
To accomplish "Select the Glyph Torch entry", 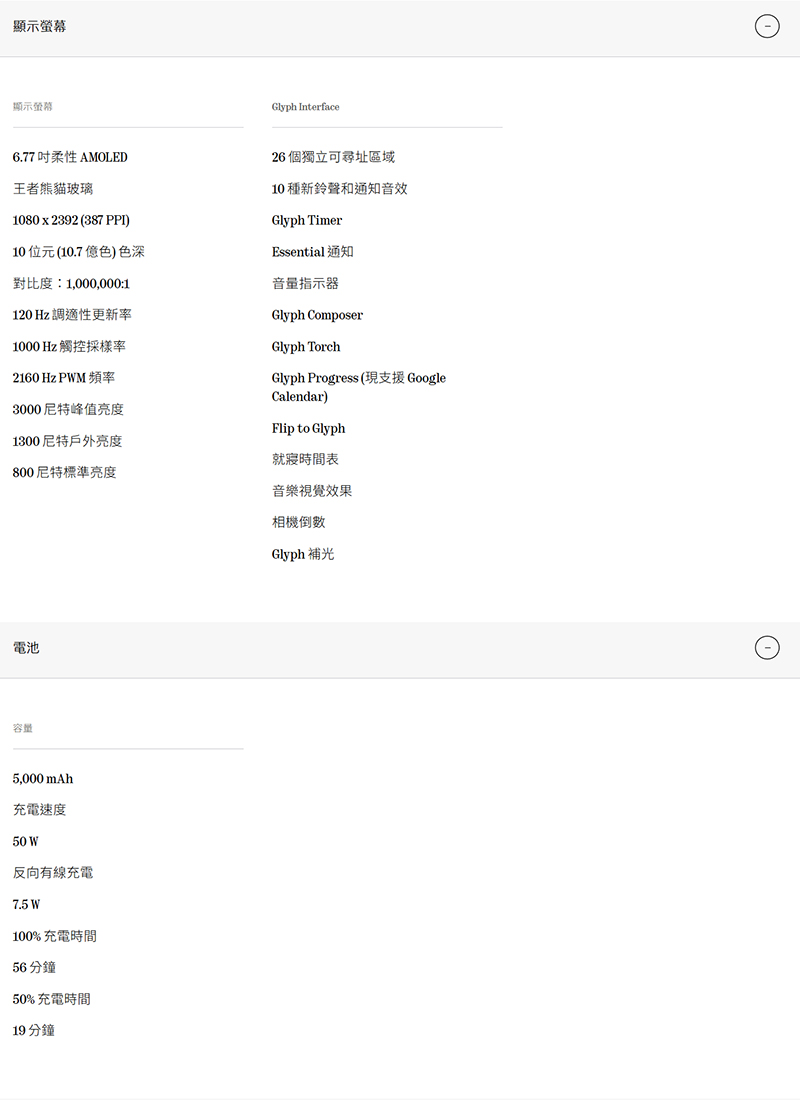I will pyautogui.click(x=306, y=346).
